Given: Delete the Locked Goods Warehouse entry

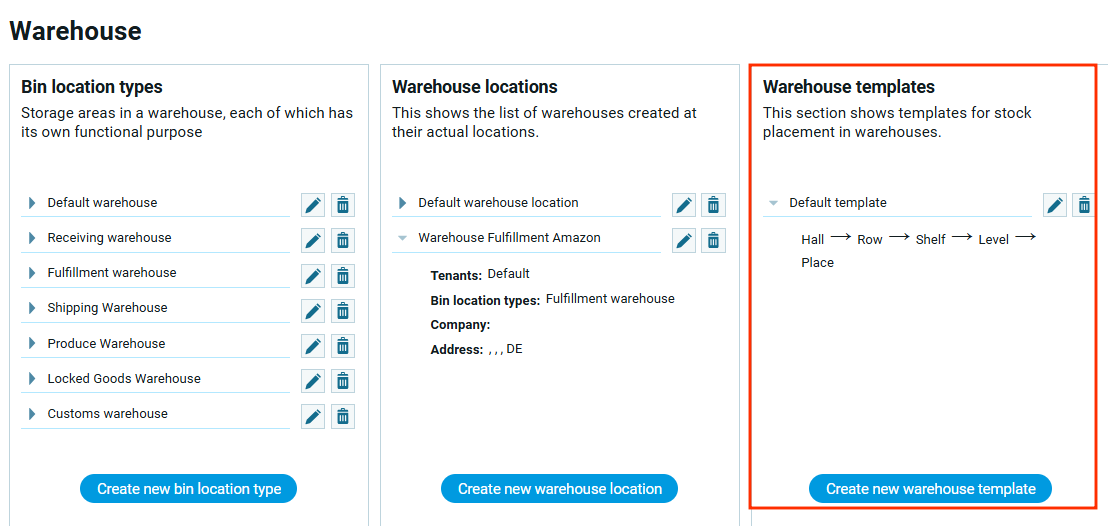Looking at the screenshot, I should (x=343, y=381).
